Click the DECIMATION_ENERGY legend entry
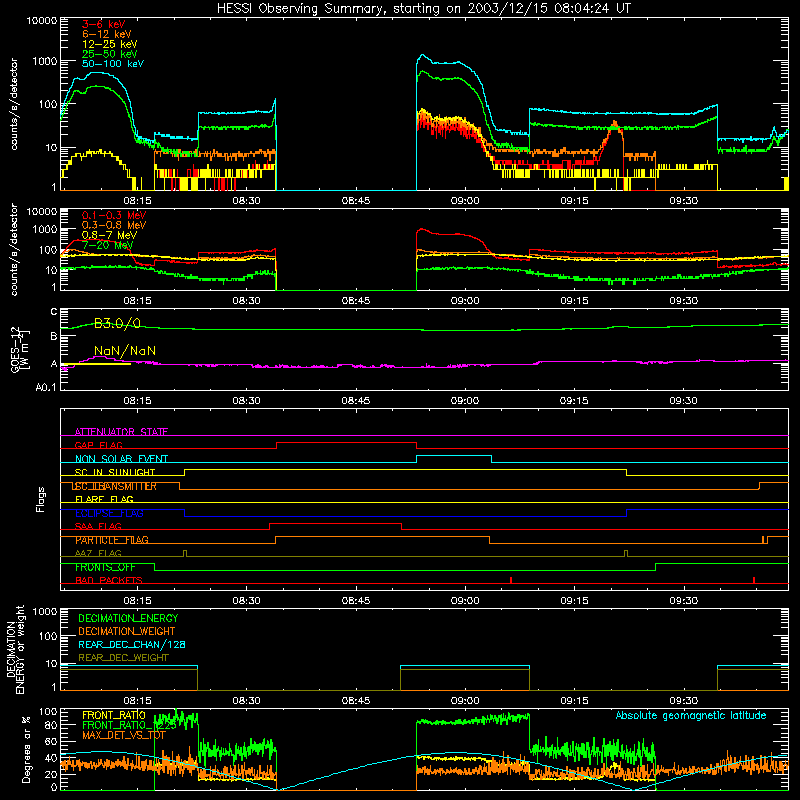The width and height of the screenshot is (800, 800). point(128,618)
